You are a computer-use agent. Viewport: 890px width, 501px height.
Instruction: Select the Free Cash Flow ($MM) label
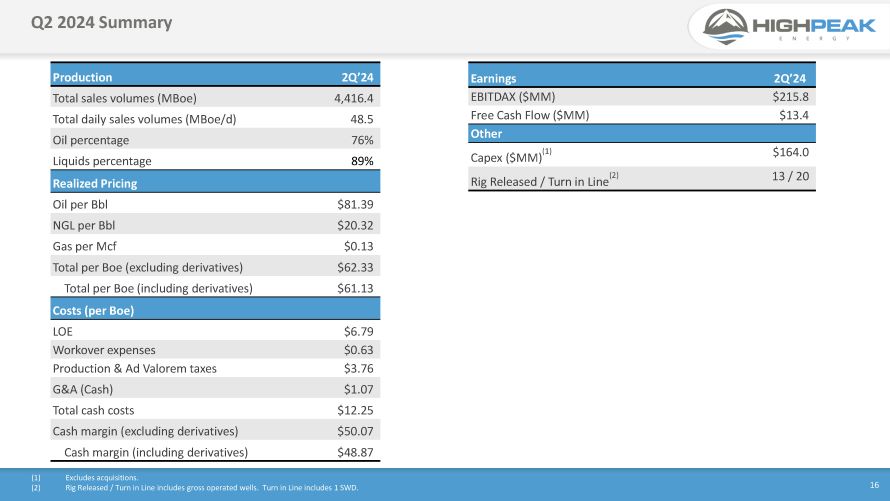pyautogui.click(x=529, y=115)
